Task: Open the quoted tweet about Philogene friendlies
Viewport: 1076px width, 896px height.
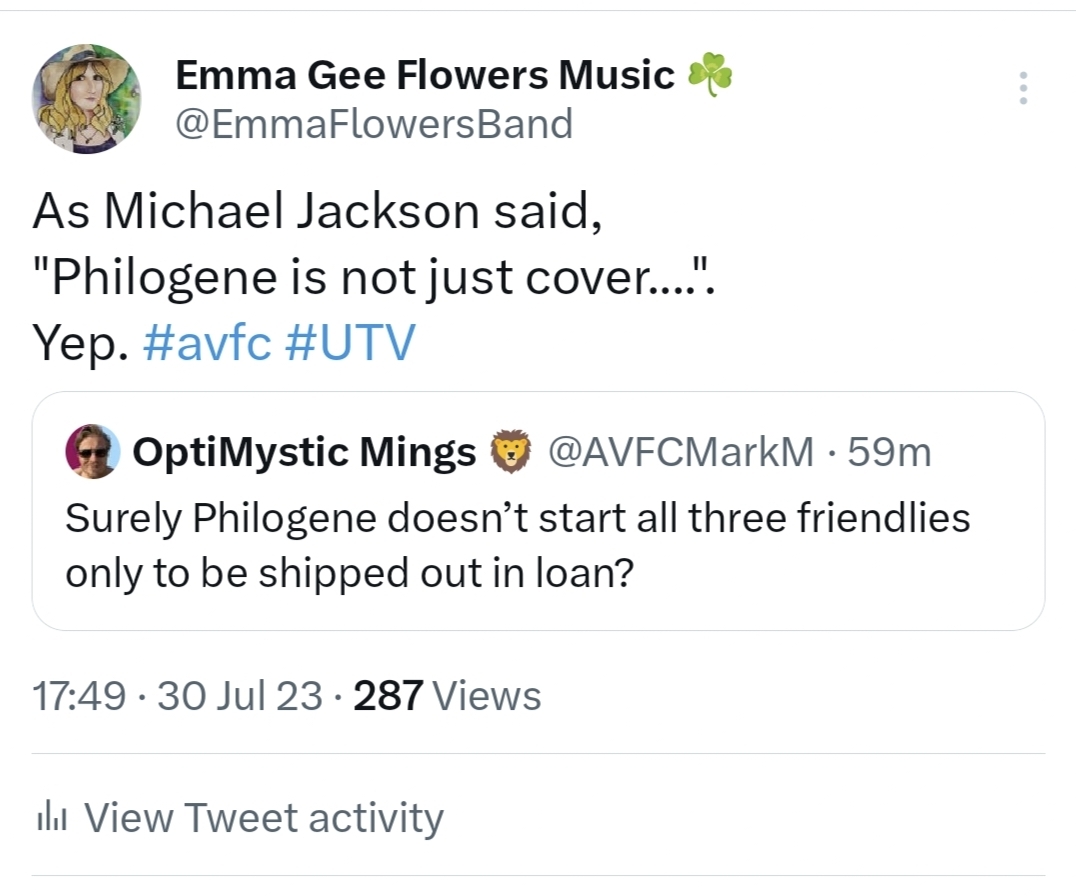Action: pyautogui.click(x=517, y=545)
